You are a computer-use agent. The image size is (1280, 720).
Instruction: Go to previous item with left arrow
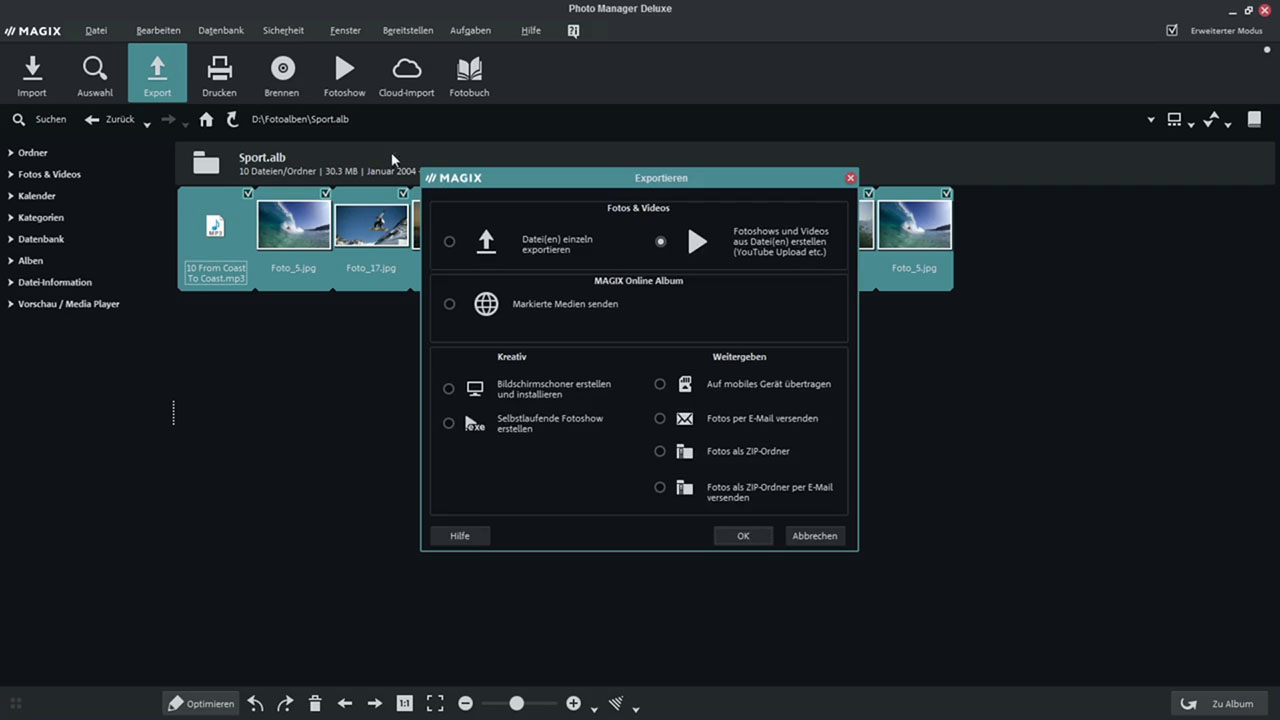click(345, 703)
